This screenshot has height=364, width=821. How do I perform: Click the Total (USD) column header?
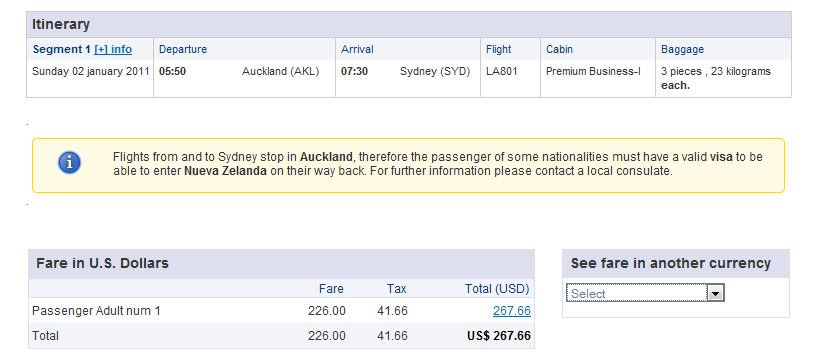click(497, 289)
